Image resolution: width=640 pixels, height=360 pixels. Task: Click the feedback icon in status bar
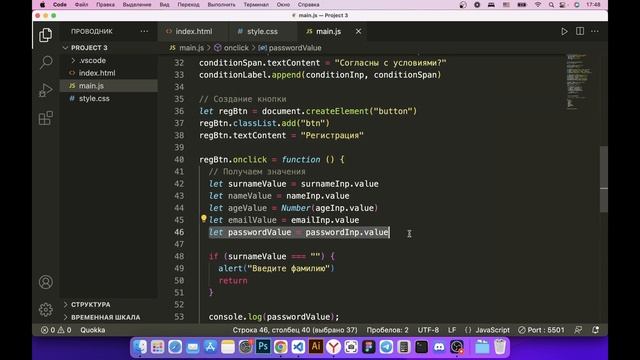[x=578, y=330]
